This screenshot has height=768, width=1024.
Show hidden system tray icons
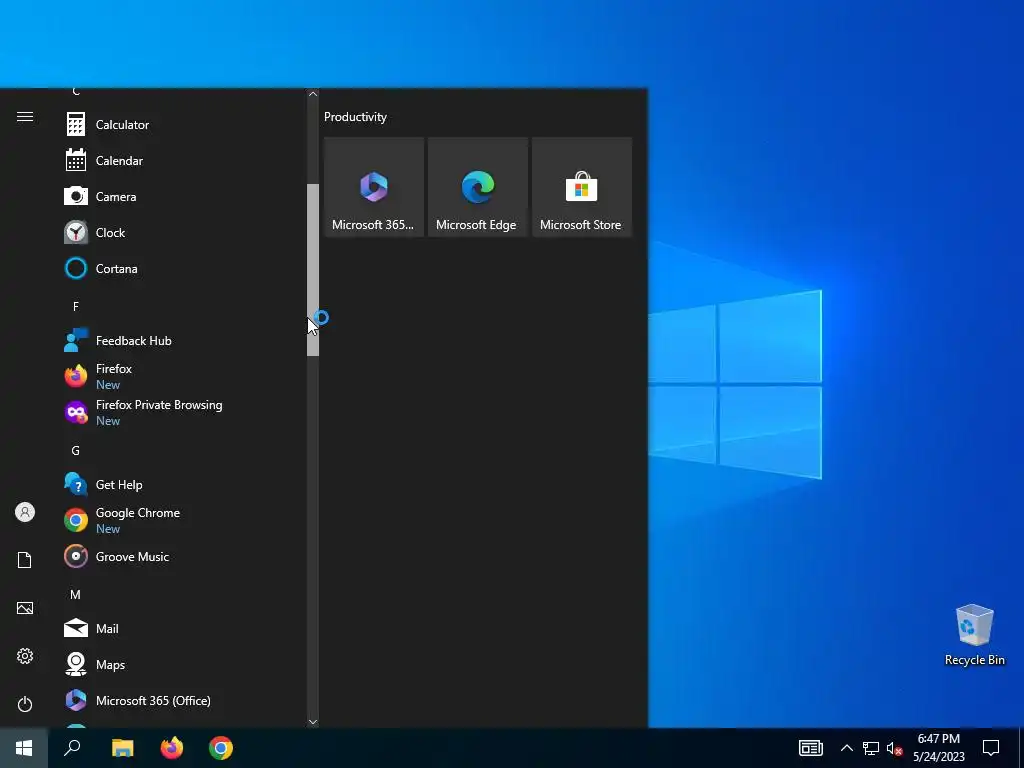tap(846, 748)
